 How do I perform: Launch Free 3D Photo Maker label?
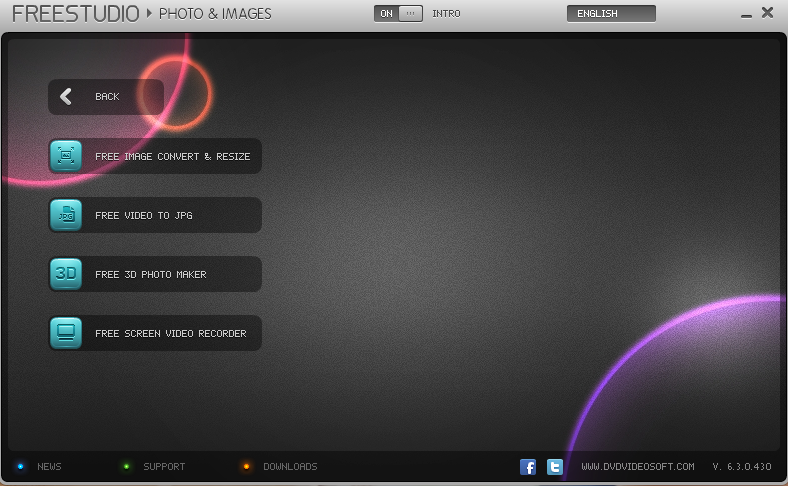[x=151, y=274]
